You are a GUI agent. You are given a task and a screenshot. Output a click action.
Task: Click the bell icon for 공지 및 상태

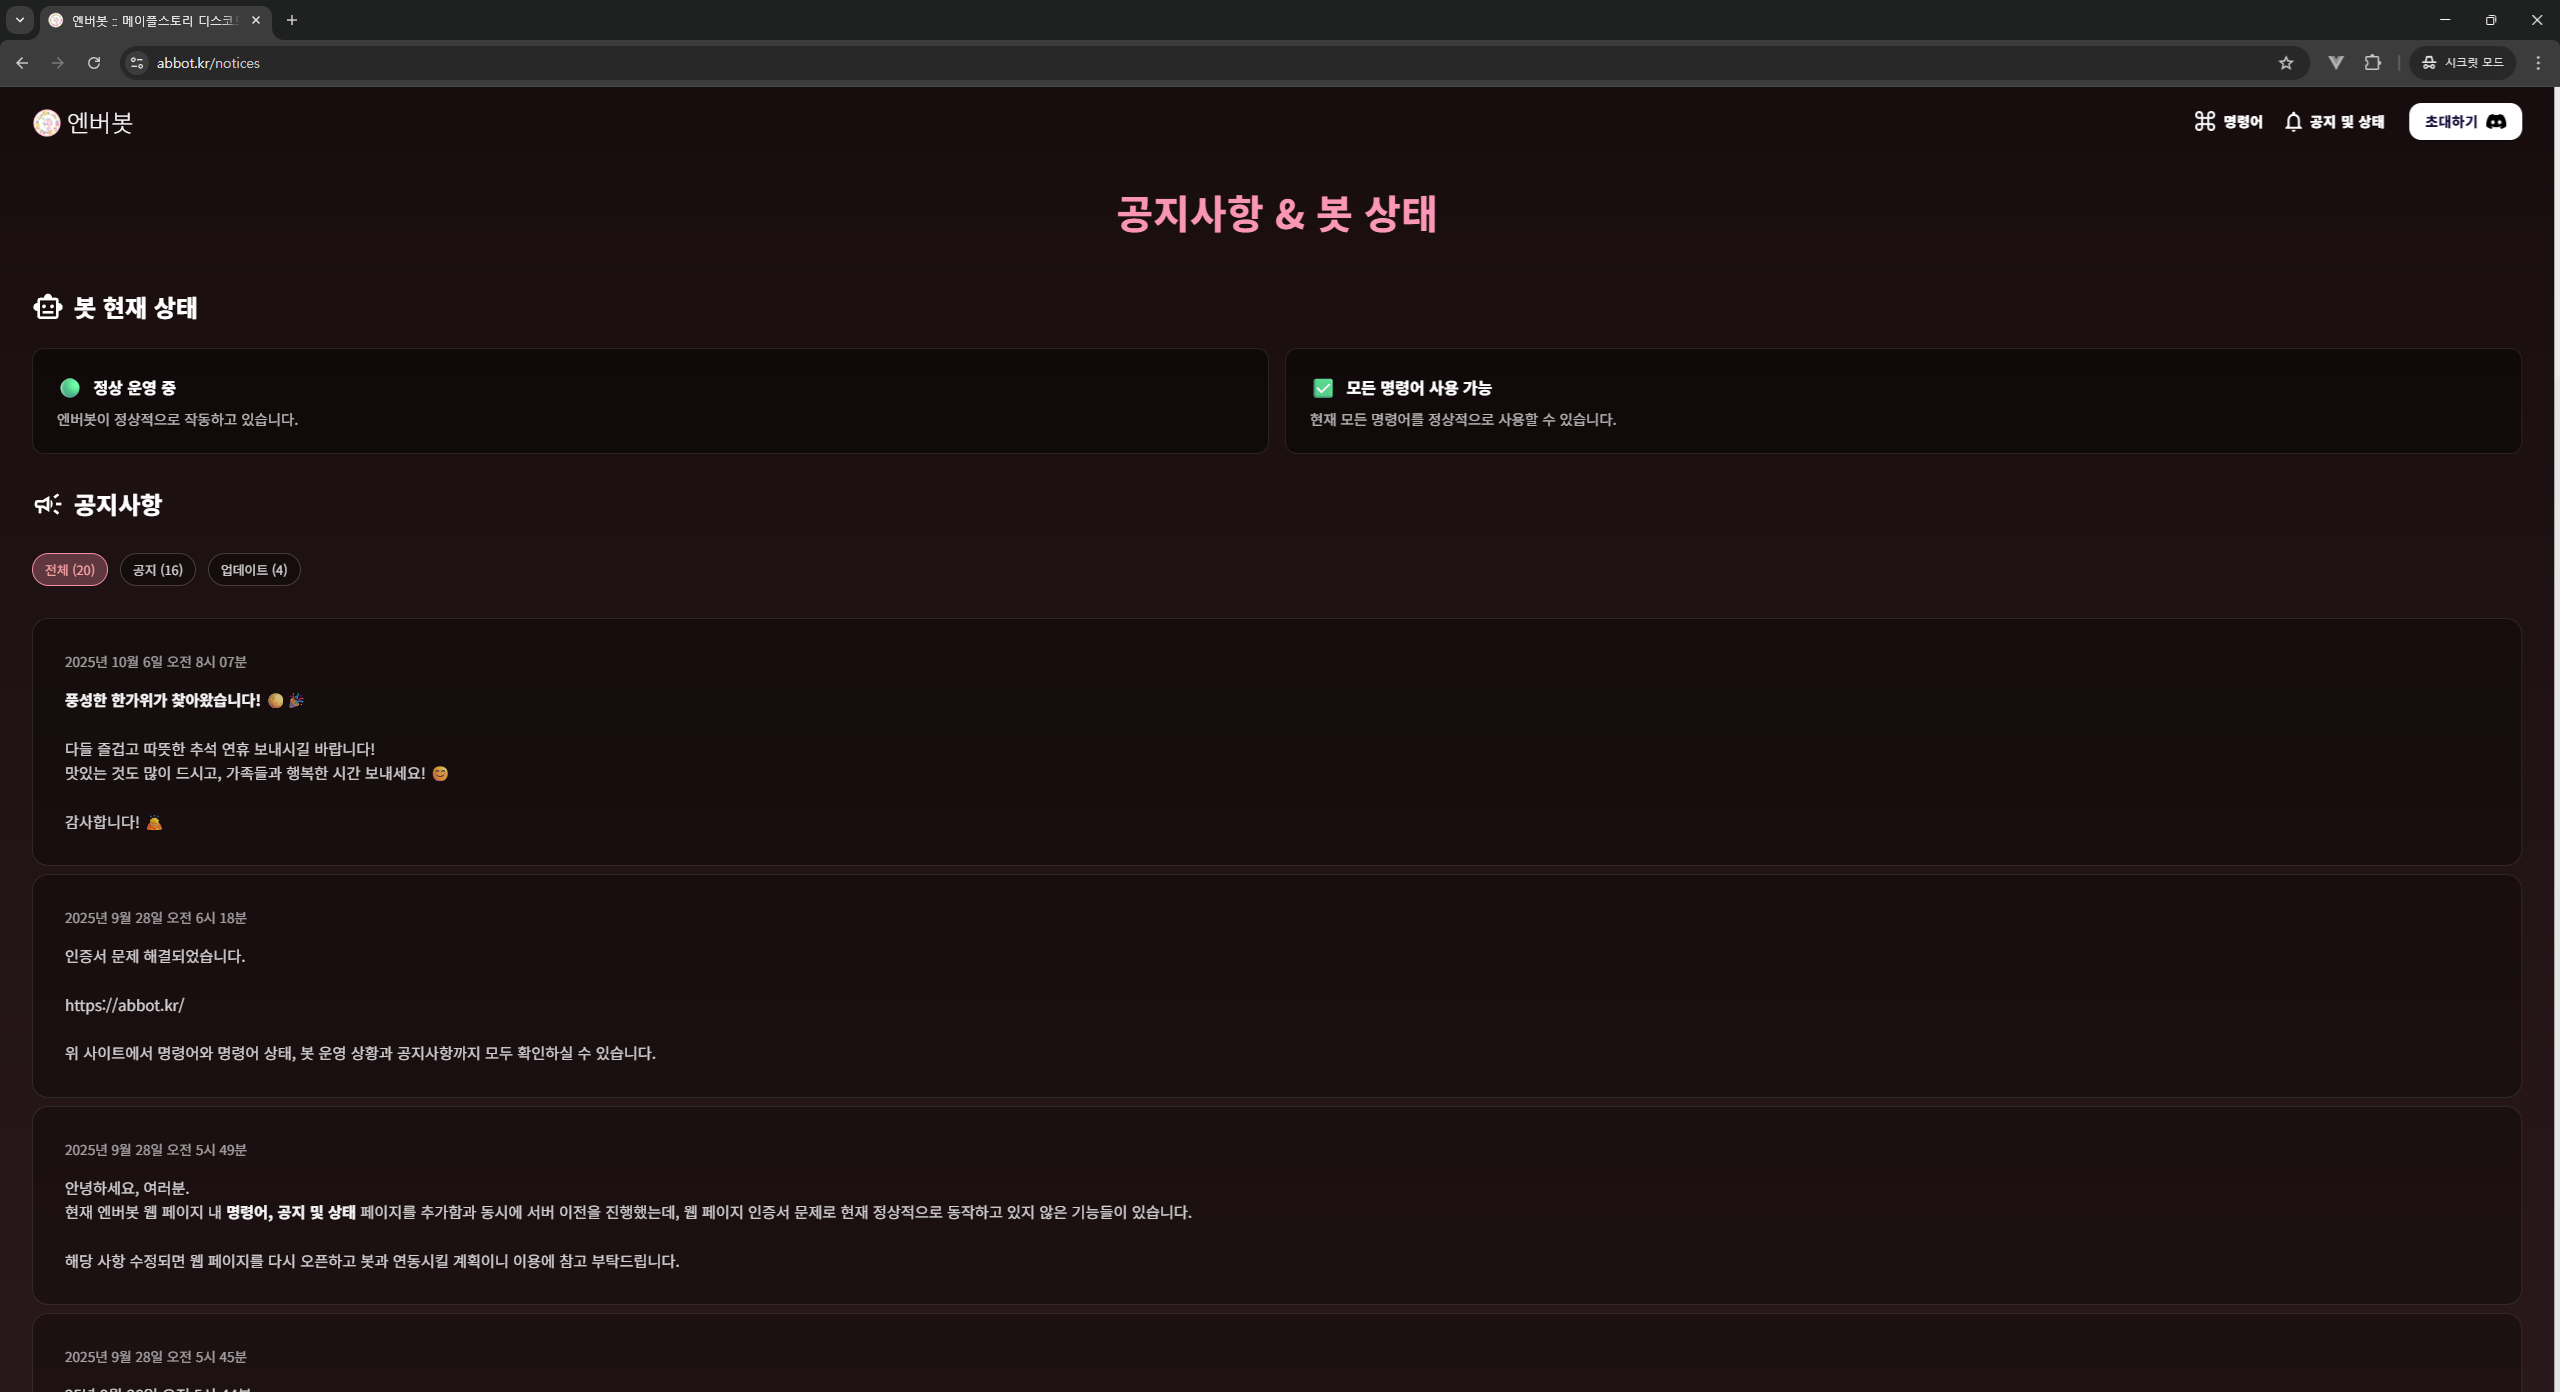(x=2293, y=122)
